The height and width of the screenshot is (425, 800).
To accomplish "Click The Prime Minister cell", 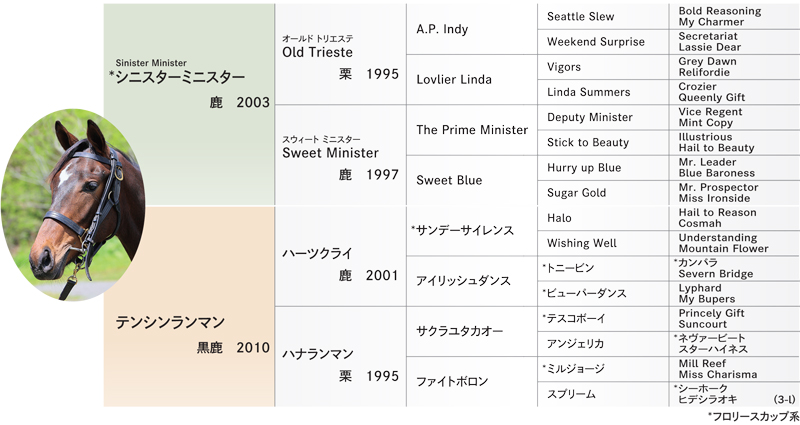I will (471, 130).
